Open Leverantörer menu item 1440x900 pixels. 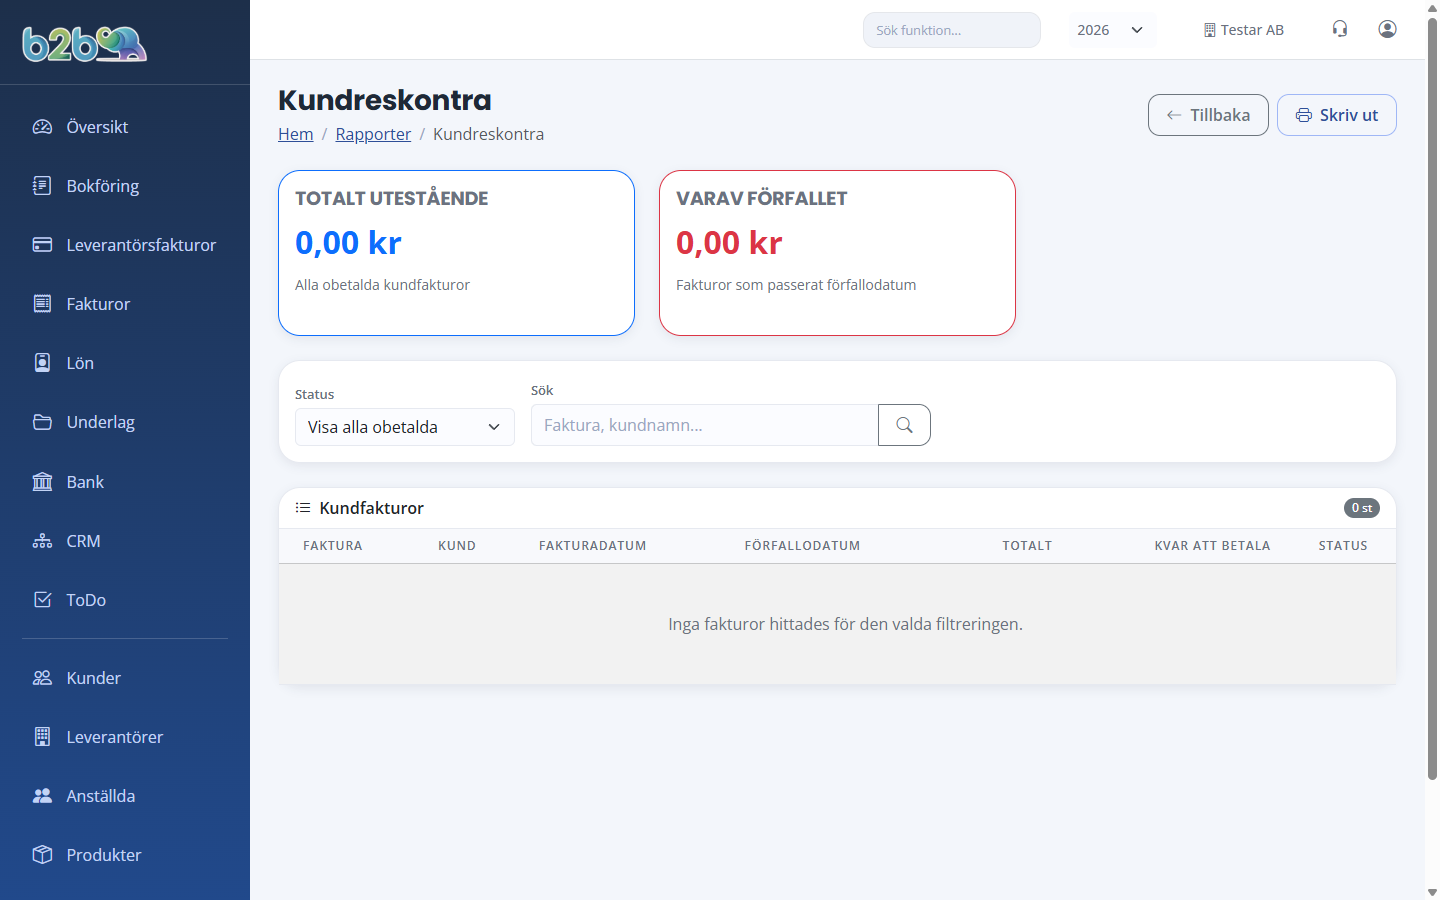[125, 737]
